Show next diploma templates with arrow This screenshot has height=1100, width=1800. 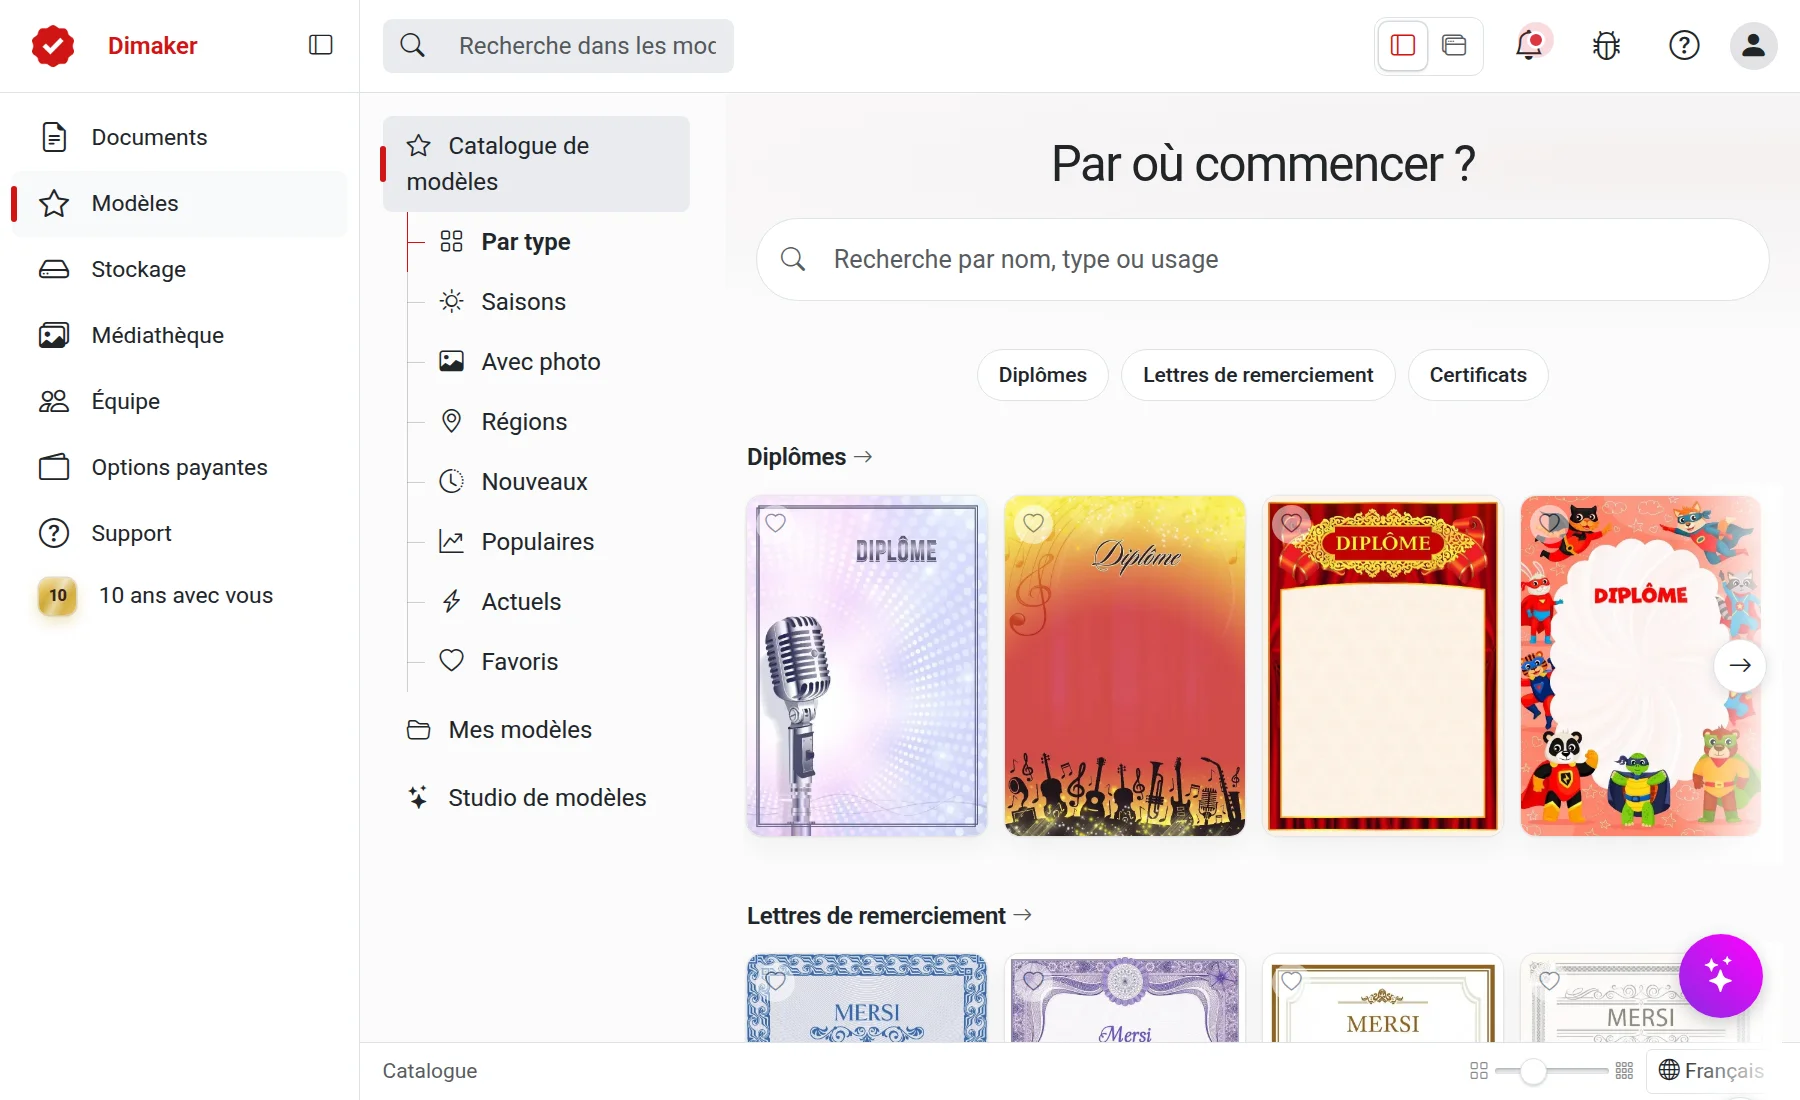pos(1740,665)
